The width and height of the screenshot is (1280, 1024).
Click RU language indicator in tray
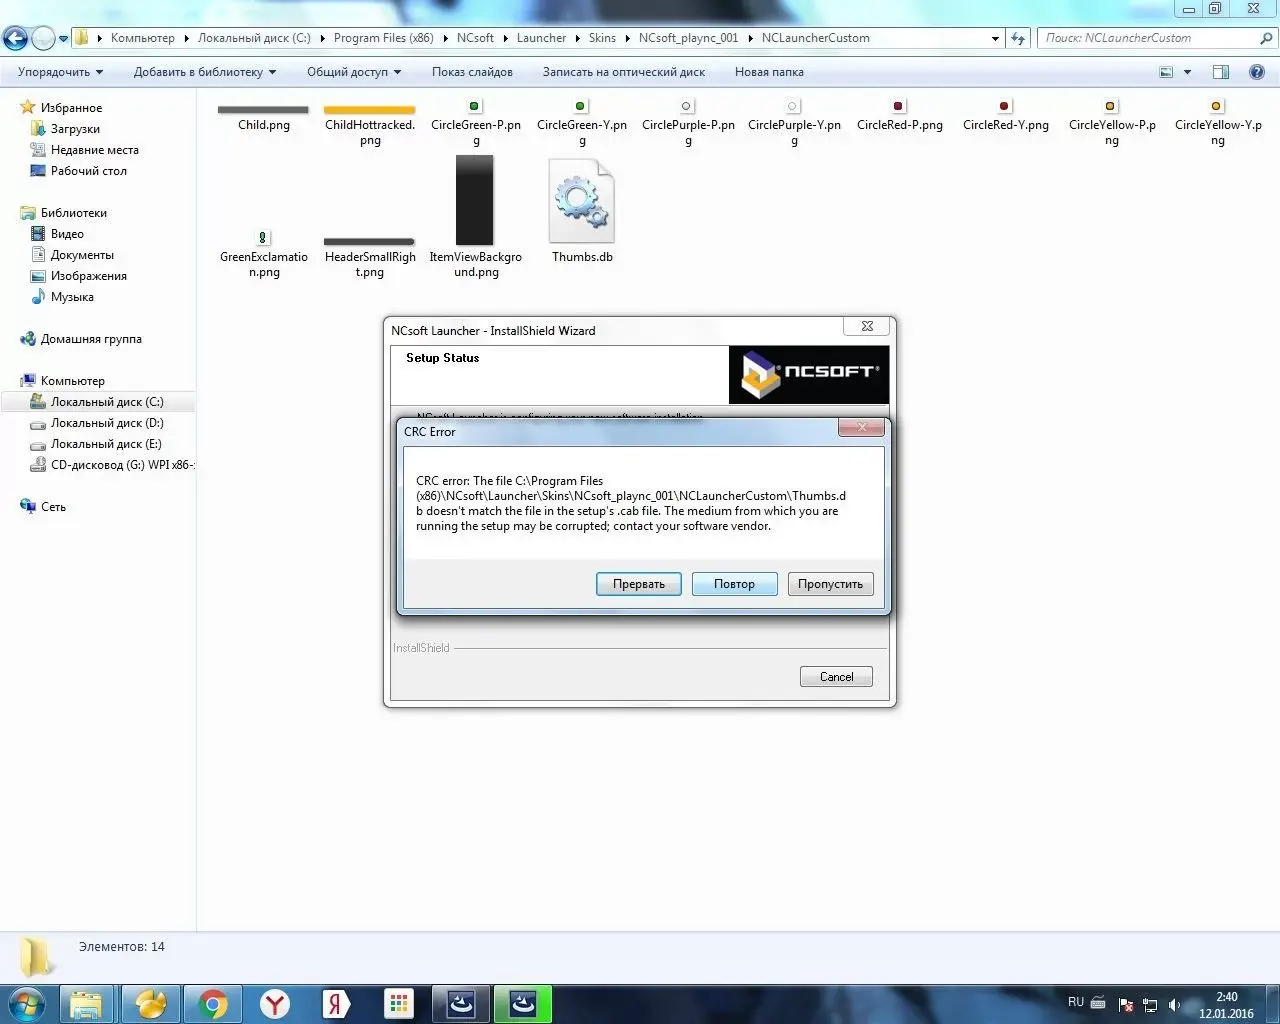1076,1002
